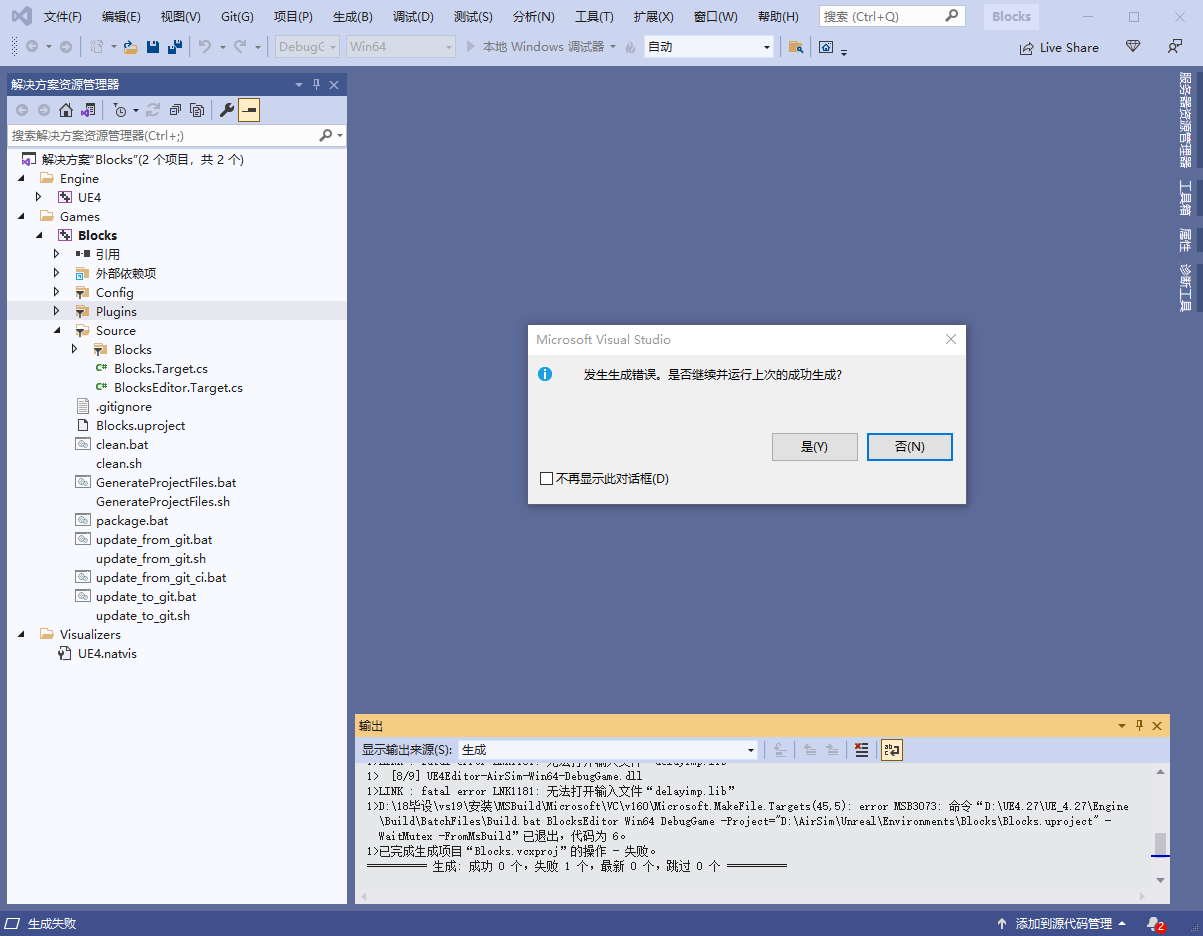Click the notifications icon in status bar

click(1155, 924)
